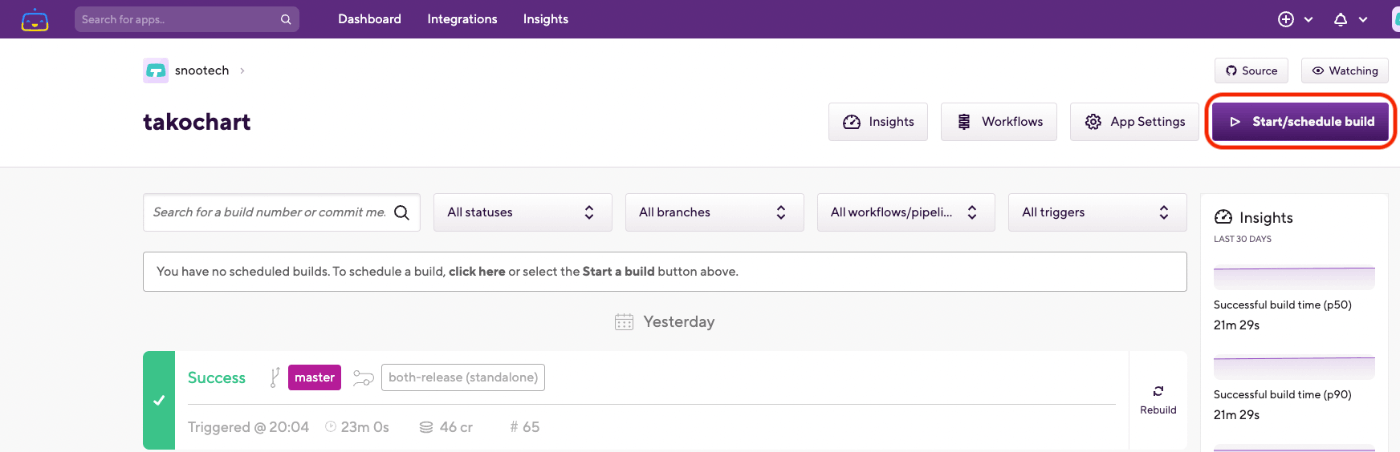
Task: Expand the chevron beside the plus icon
Action: (1308, 20)
